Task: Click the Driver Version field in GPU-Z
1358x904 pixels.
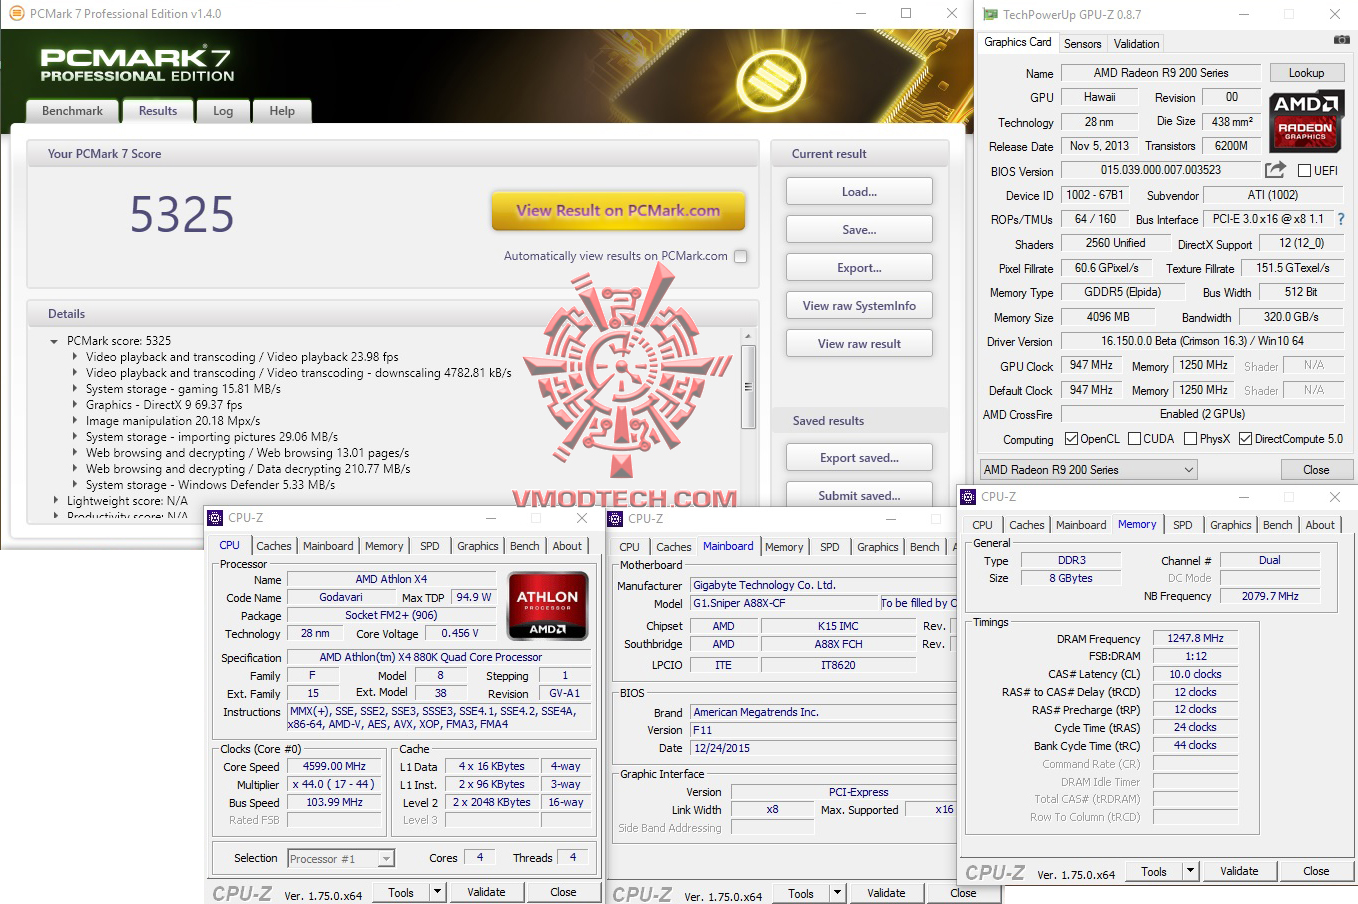Action: pos(1202,341)
